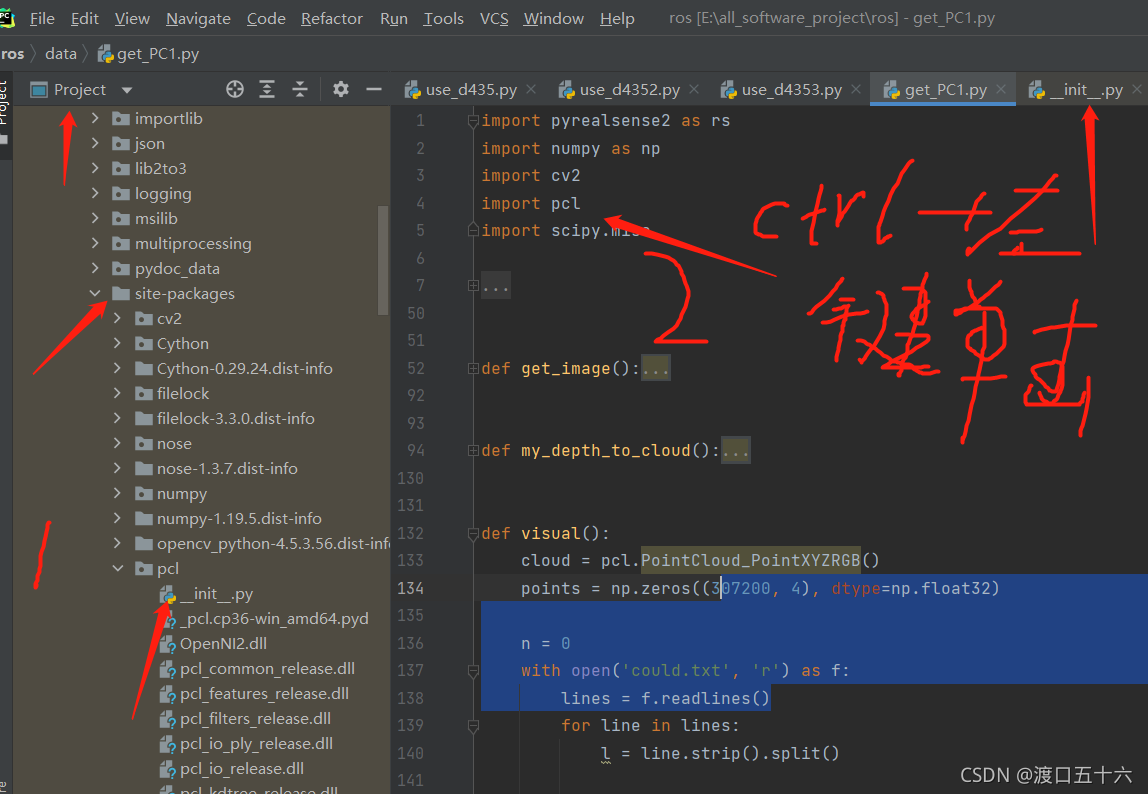Click the Project panel scrollbar
The width and height of the screenshot is (1148, 794).
pos(383,250)
